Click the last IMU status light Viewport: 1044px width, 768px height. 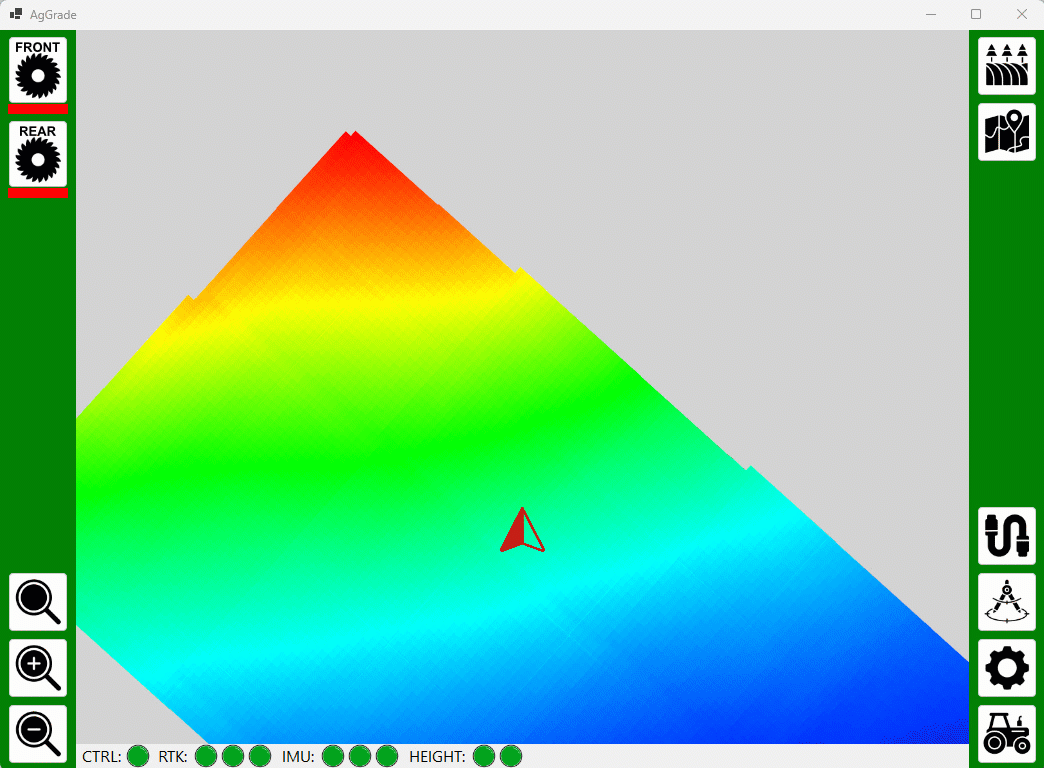click(x=387, y=756)
